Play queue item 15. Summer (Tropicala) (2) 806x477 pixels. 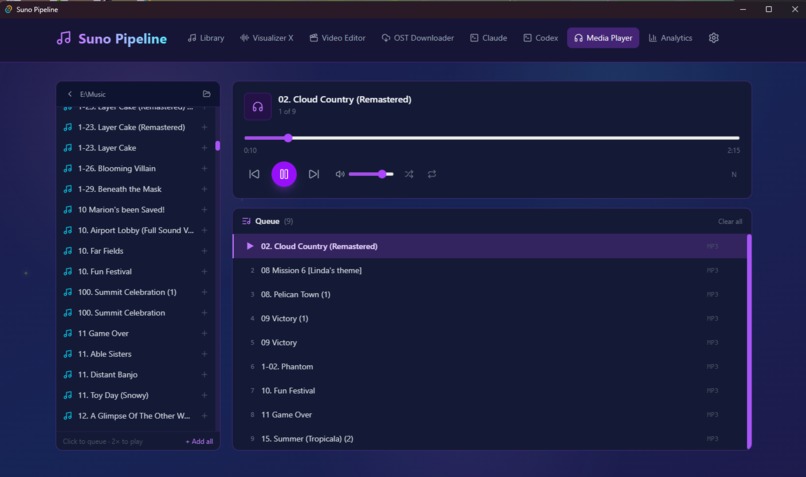coord(489,438)
